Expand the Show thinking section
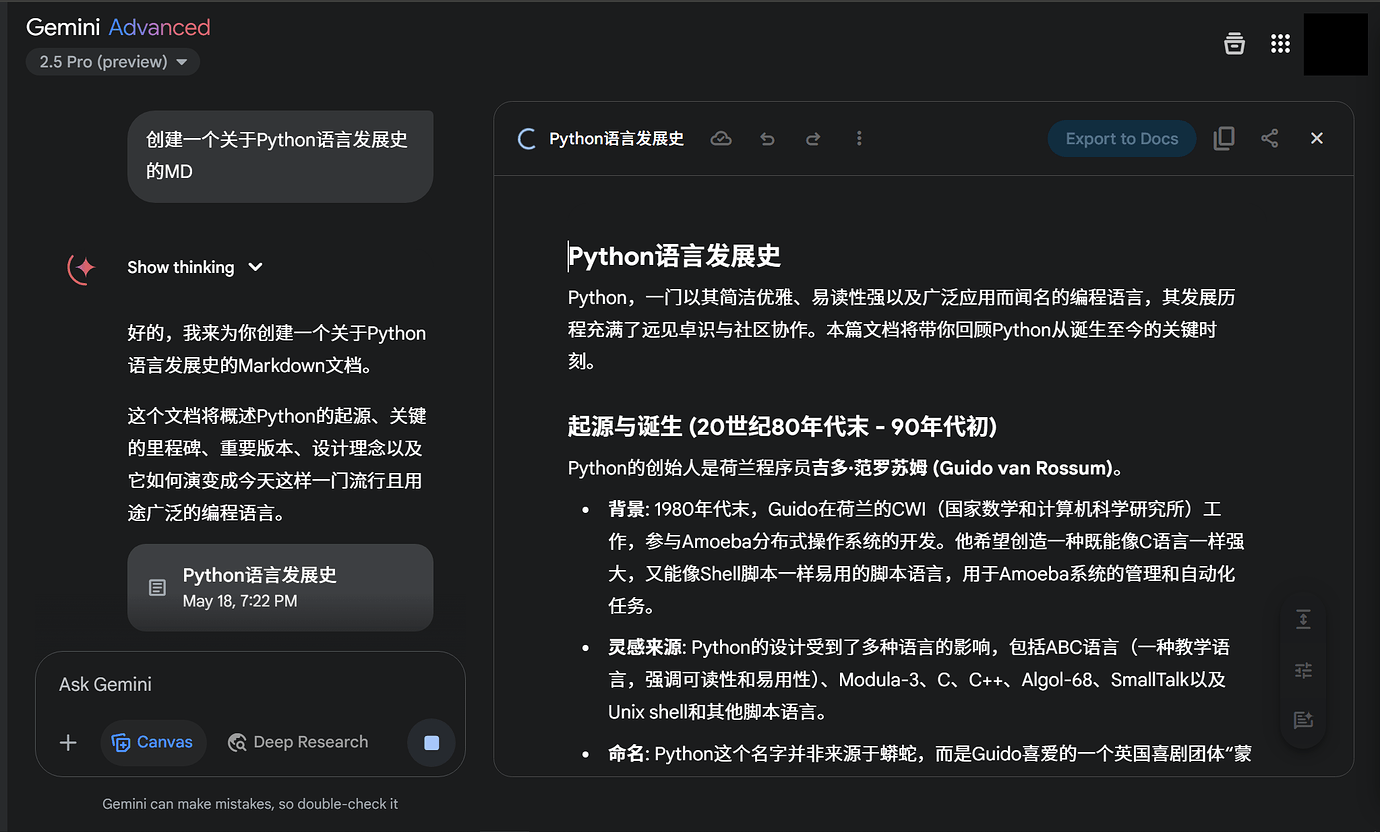 tap(195, 267)
